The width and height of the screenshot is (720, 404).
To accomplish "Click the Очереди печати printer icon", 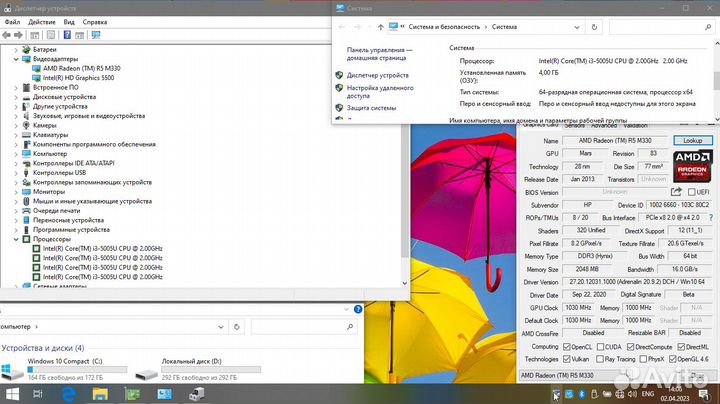I will tap(26, 211).
